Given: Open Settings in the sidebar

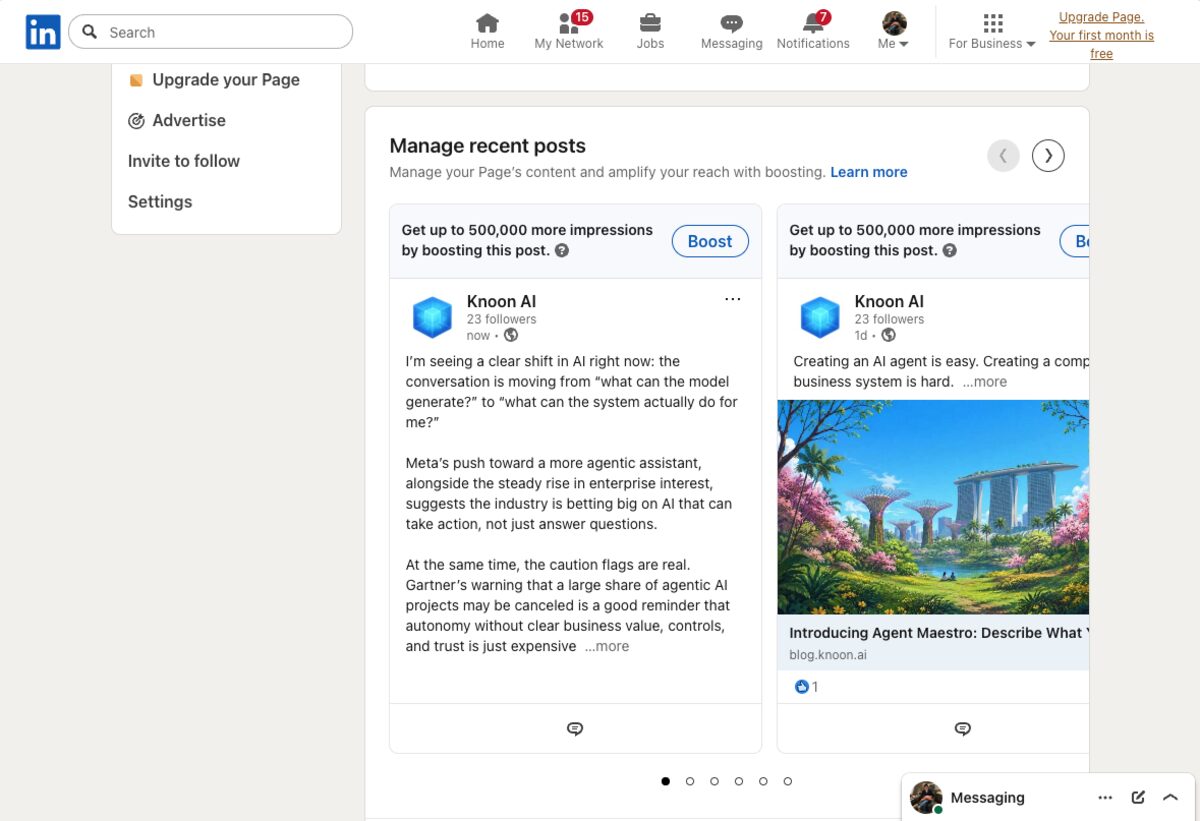Looking at the screenshot, I should click(x=160, y=202).
